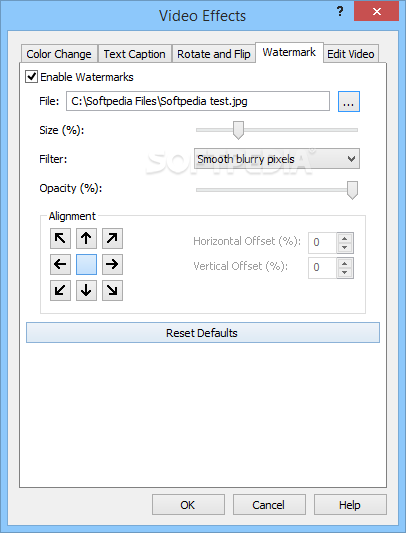Click the Size (%) slider thumb
The width and height of the screenshot is (406, 533).
238,130
